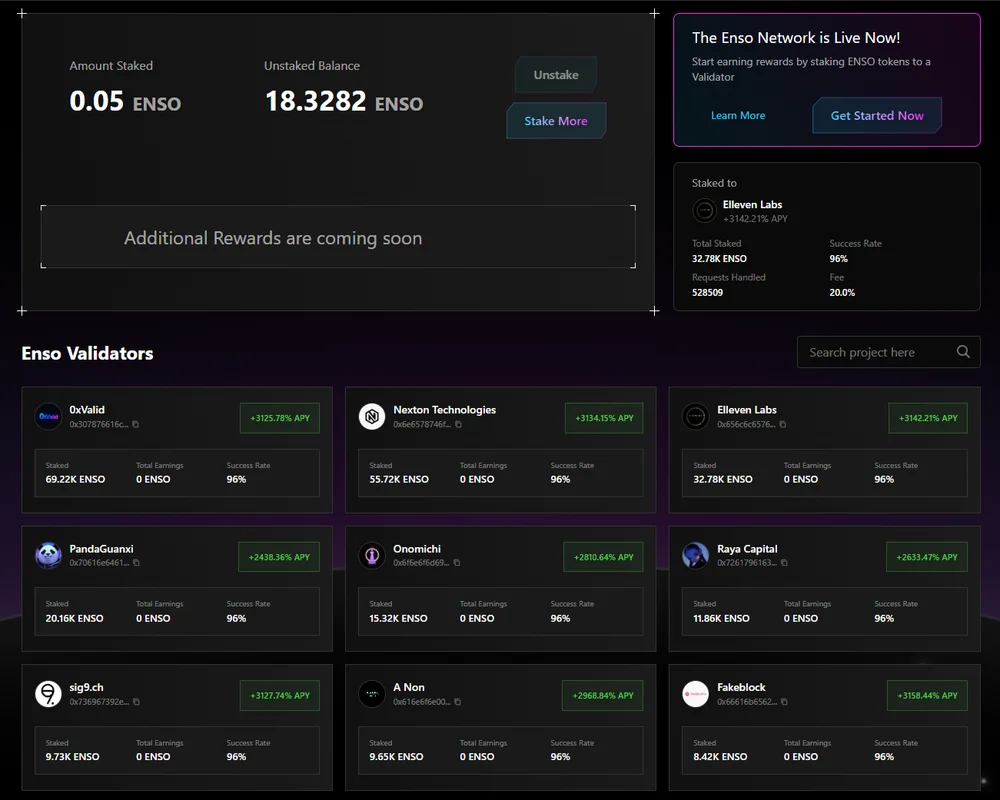1000x800 pixels.
Task: Select the A Non validator card
Action: pyautogui.click(x=501, y=728)
